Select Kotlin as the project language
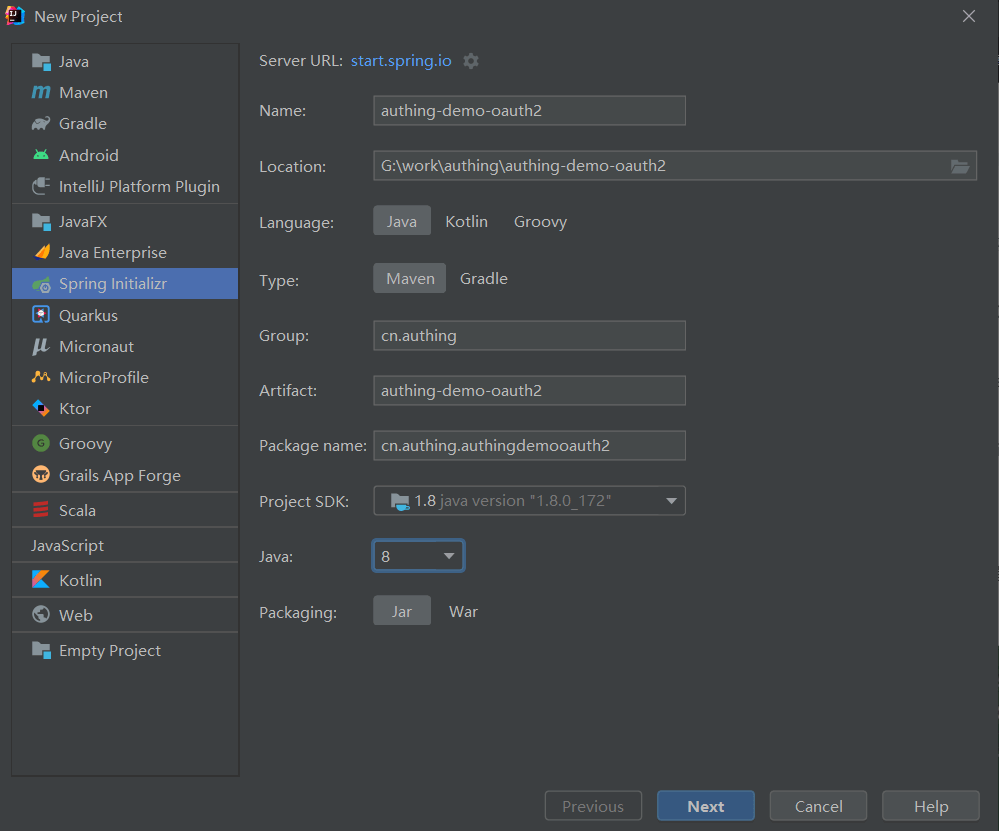This screenshot has width=999, height=831. pyautogui.click(x=466, y=221)
